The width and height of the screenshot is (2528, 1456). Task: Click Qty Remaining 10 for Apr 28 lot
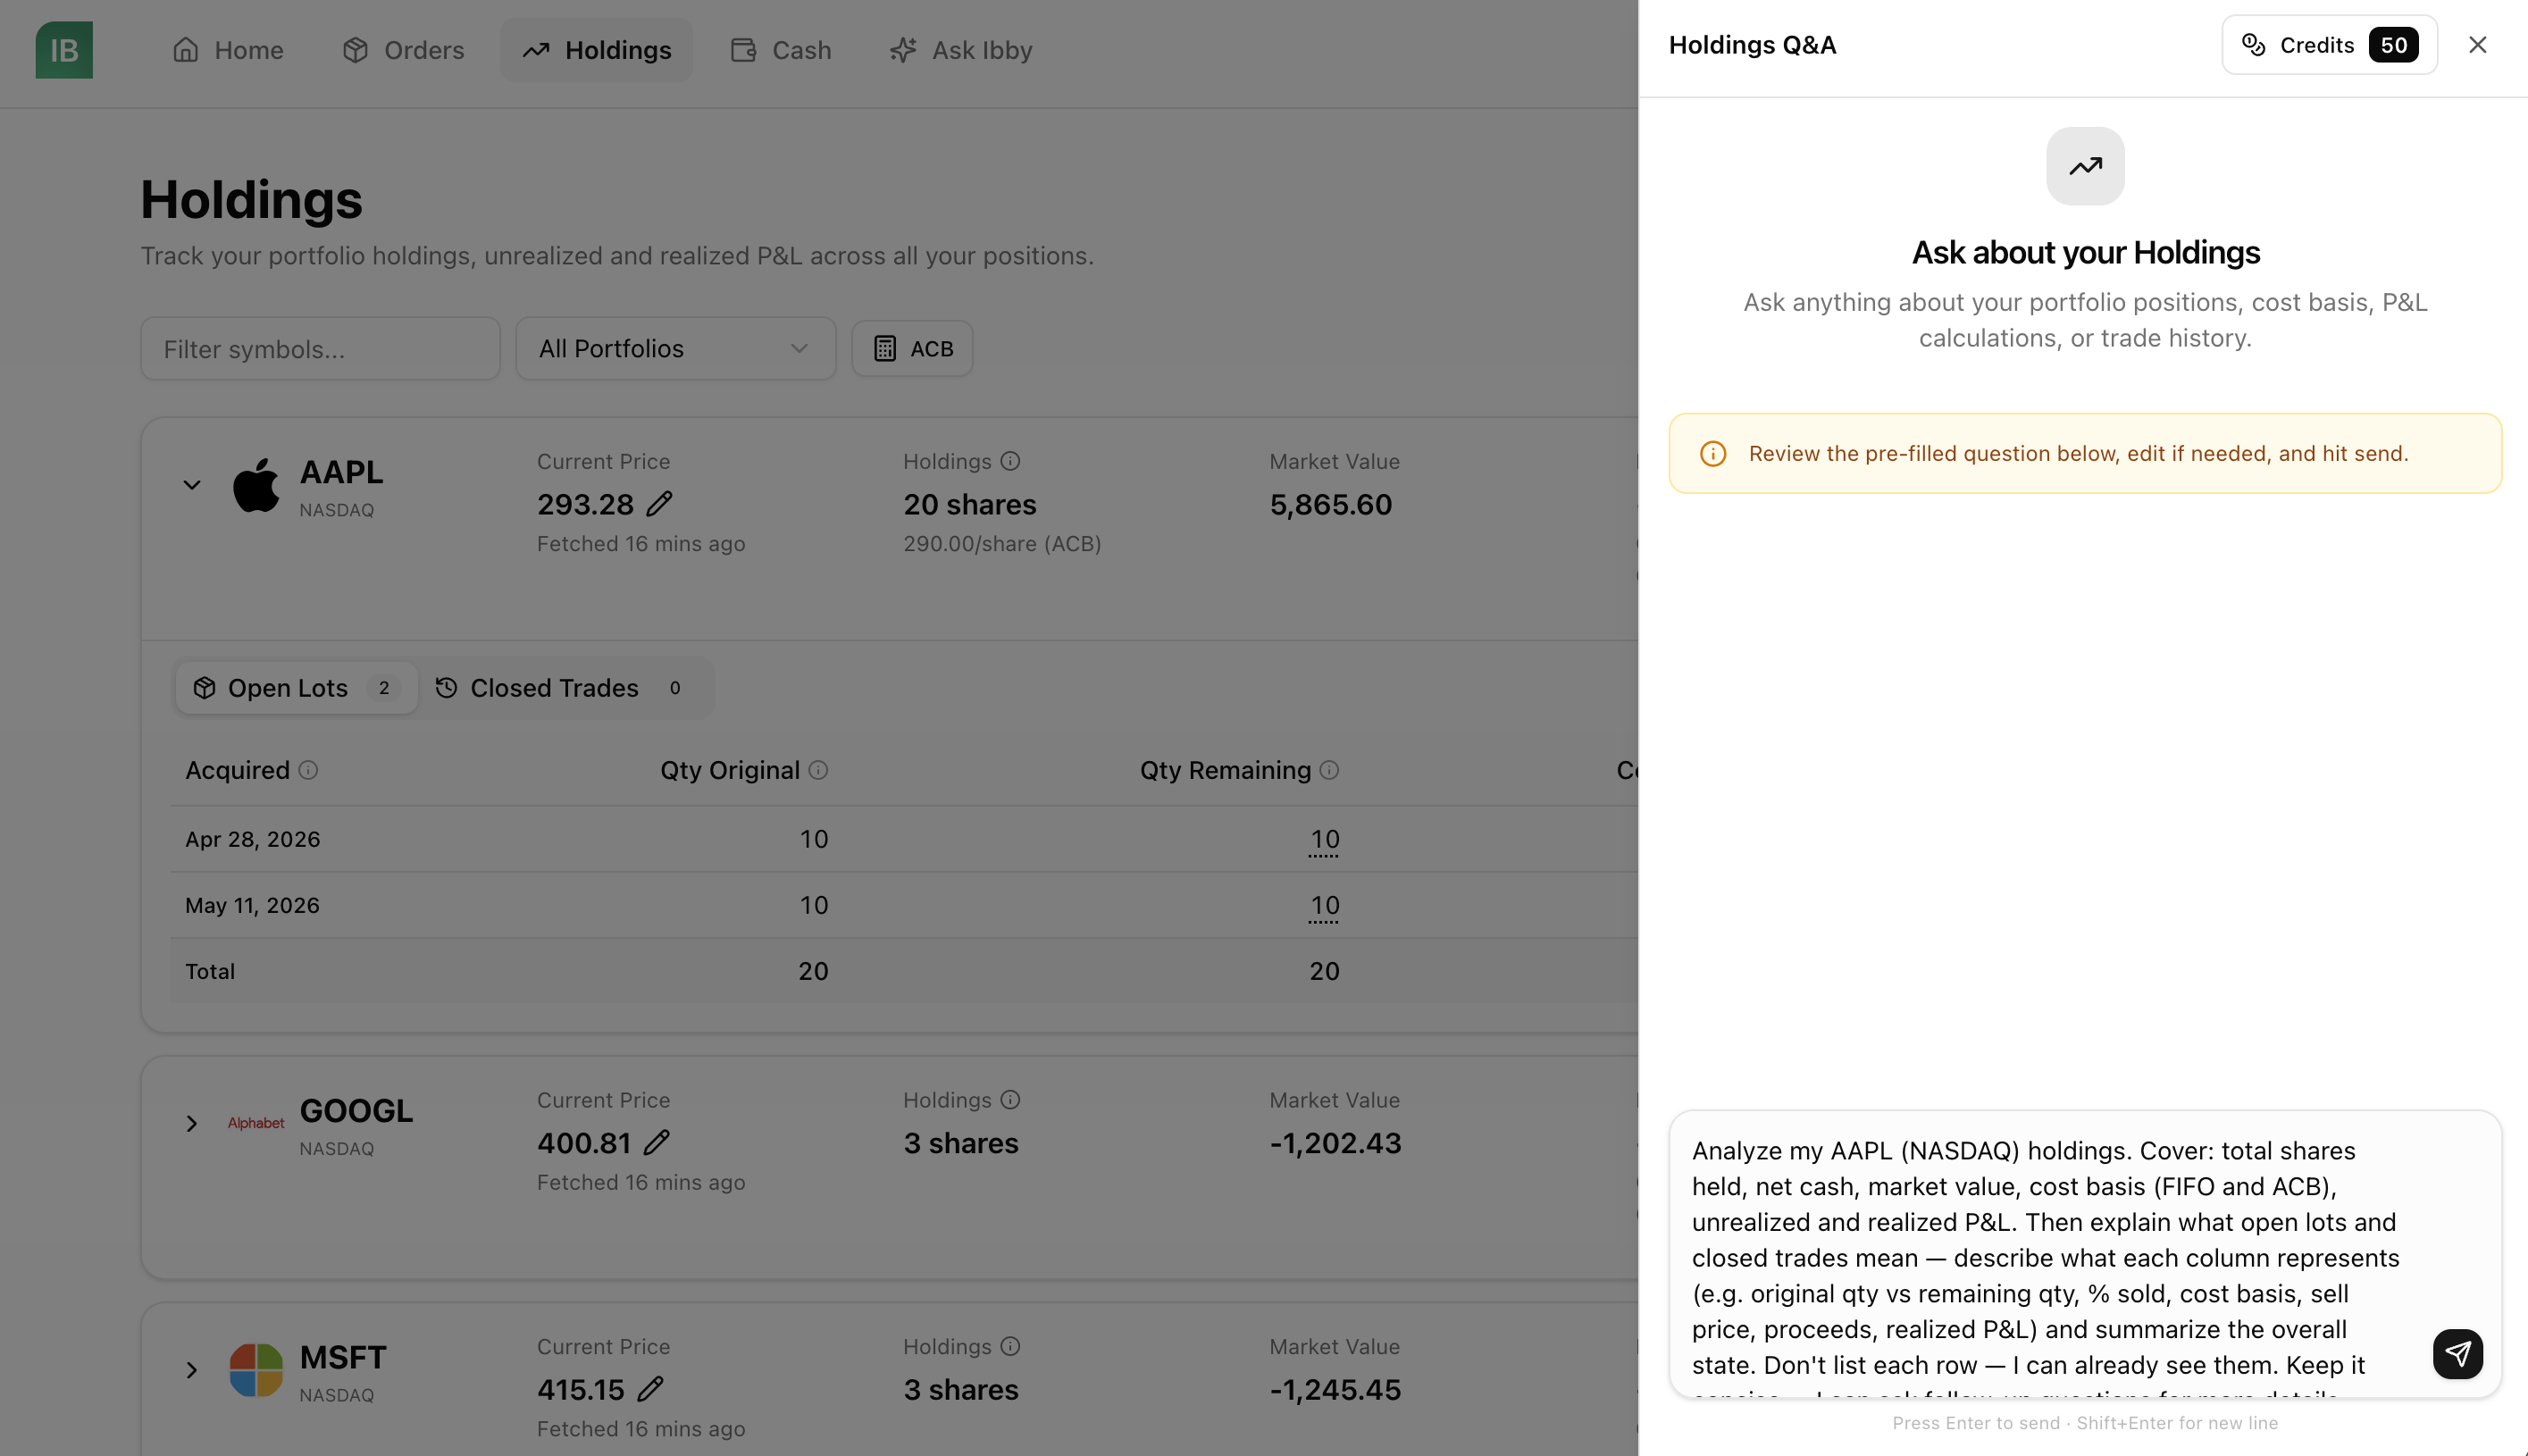tap(1324, 840)
